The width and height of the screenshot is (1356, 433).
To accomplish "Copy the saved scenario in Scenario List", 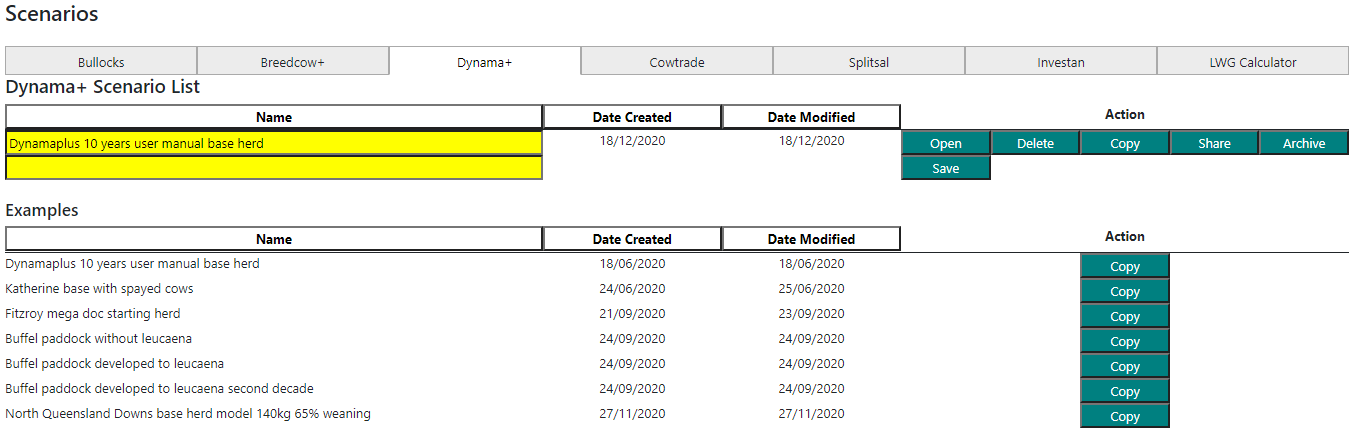I will 1125,143.
